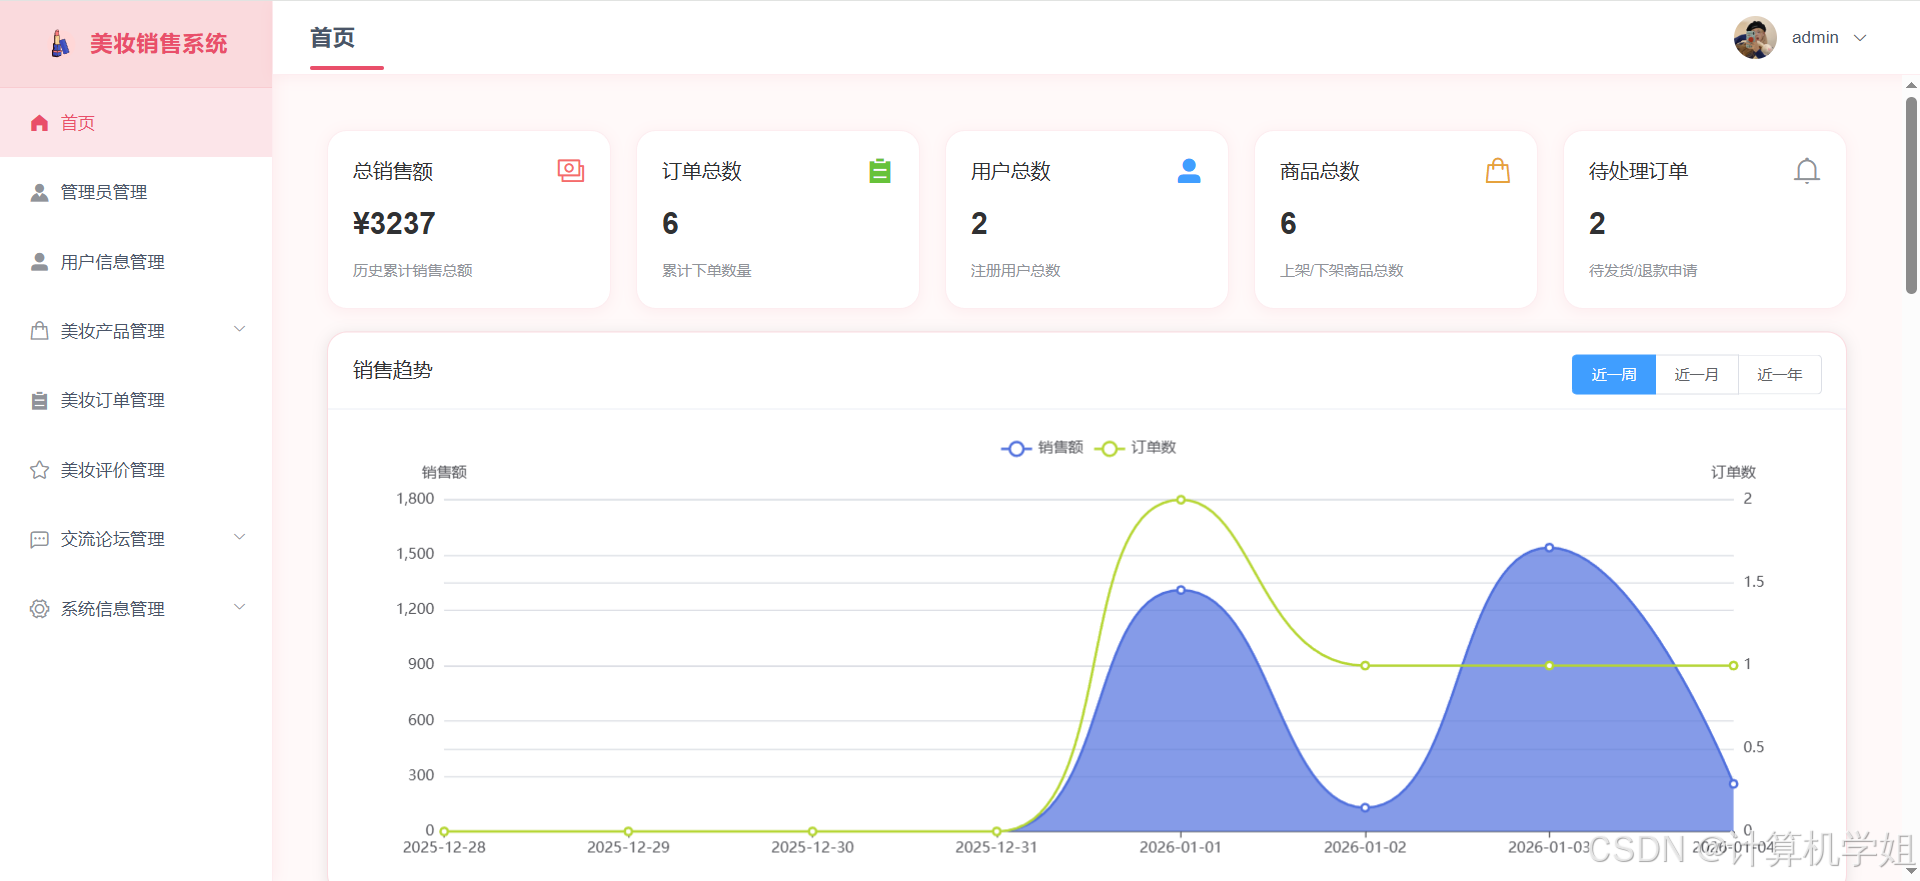This screenshot has height=881, width=1920.
Task: Open 美妆评价管理 in the sidebar
Action: click(136, 470)
